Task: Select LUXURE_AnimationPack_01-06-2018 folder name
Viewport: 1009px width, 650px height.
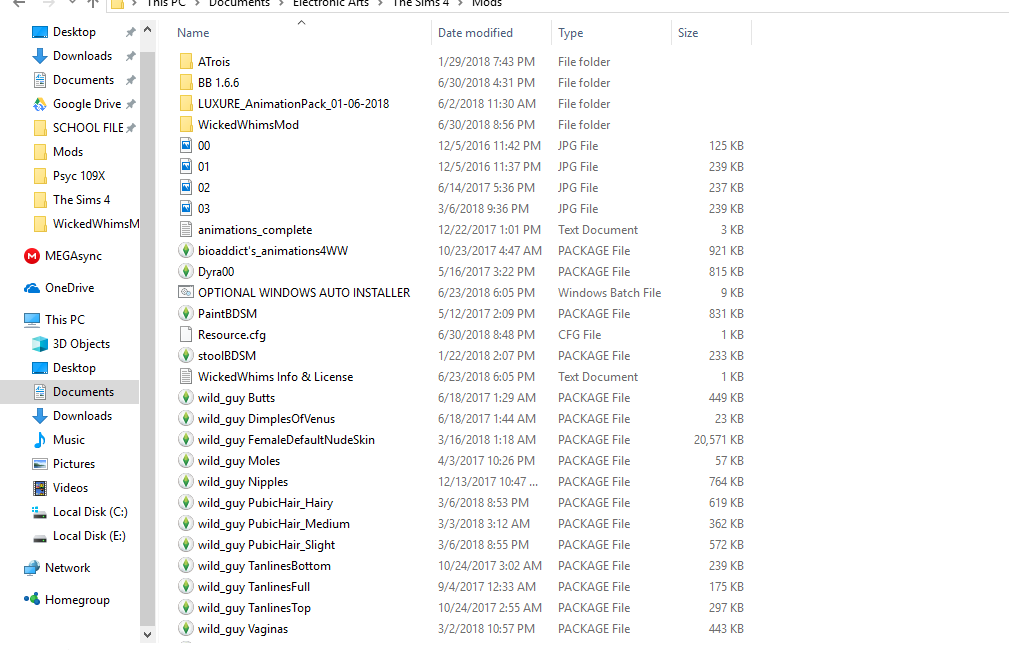Action: pyautogui.click(x=293, y=104)
